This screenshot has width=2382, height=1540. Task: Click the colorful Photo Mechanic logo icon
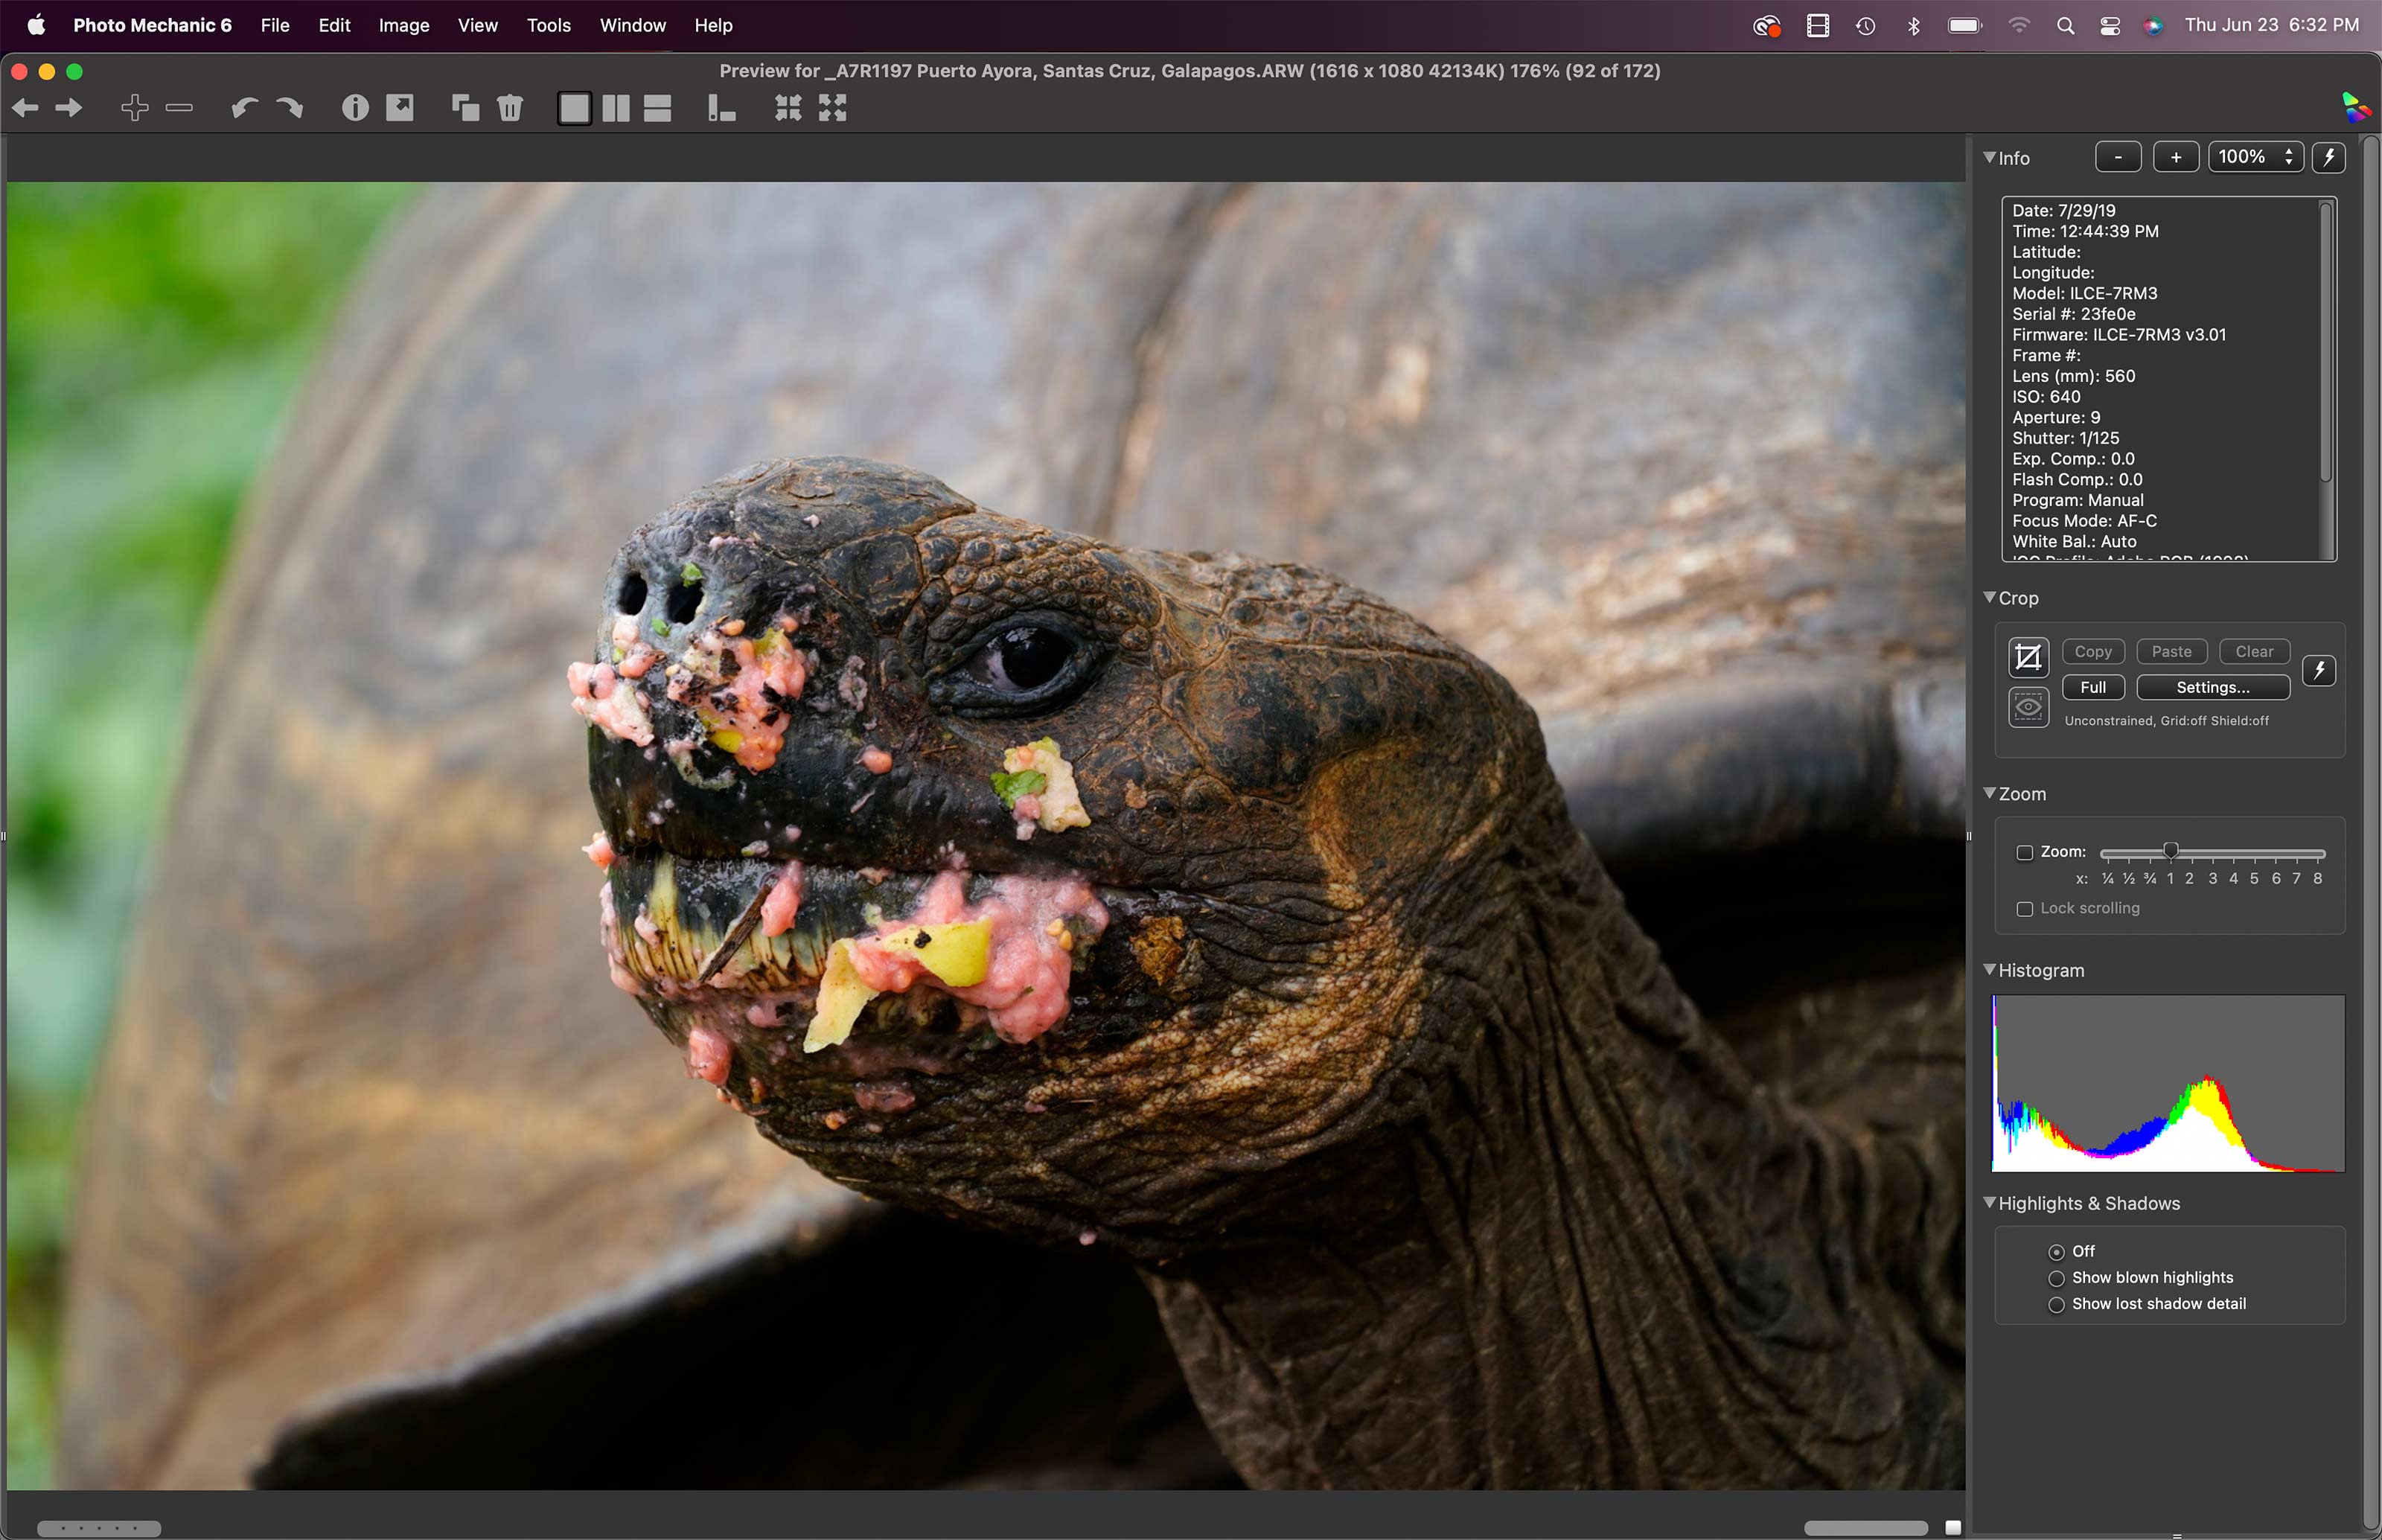point(2355,107)
